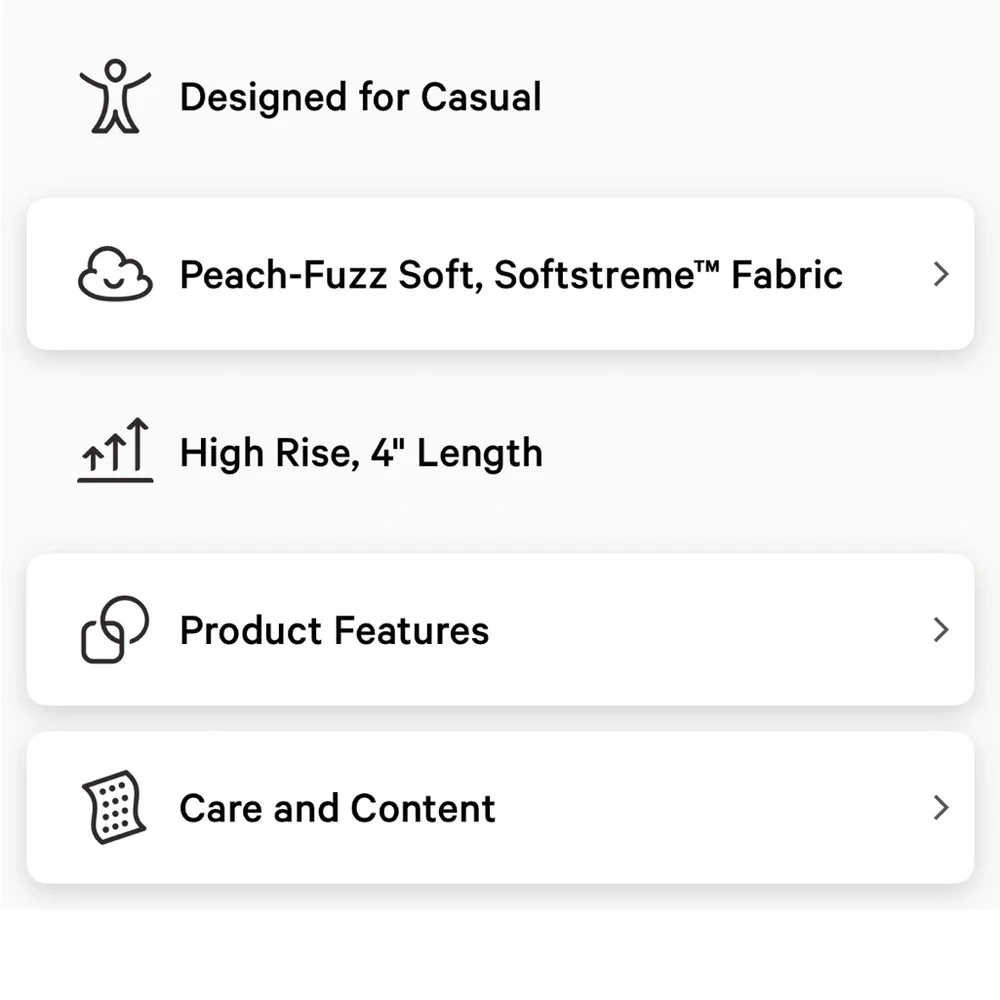Open the Care and Content label
The height and width of the screenshot is (1000, 1000).
pyautogui.click(x=337, y=808)
